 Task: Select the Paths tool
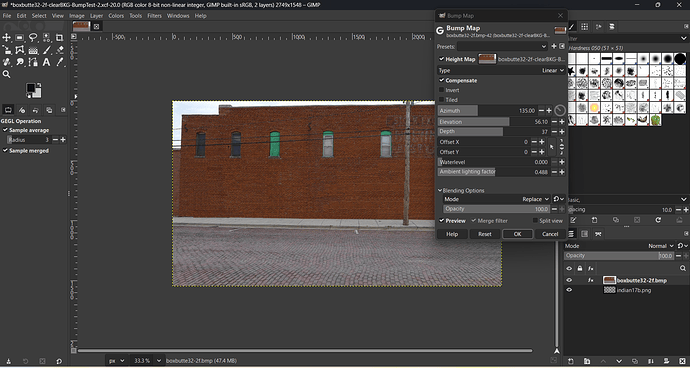(33, 63)
